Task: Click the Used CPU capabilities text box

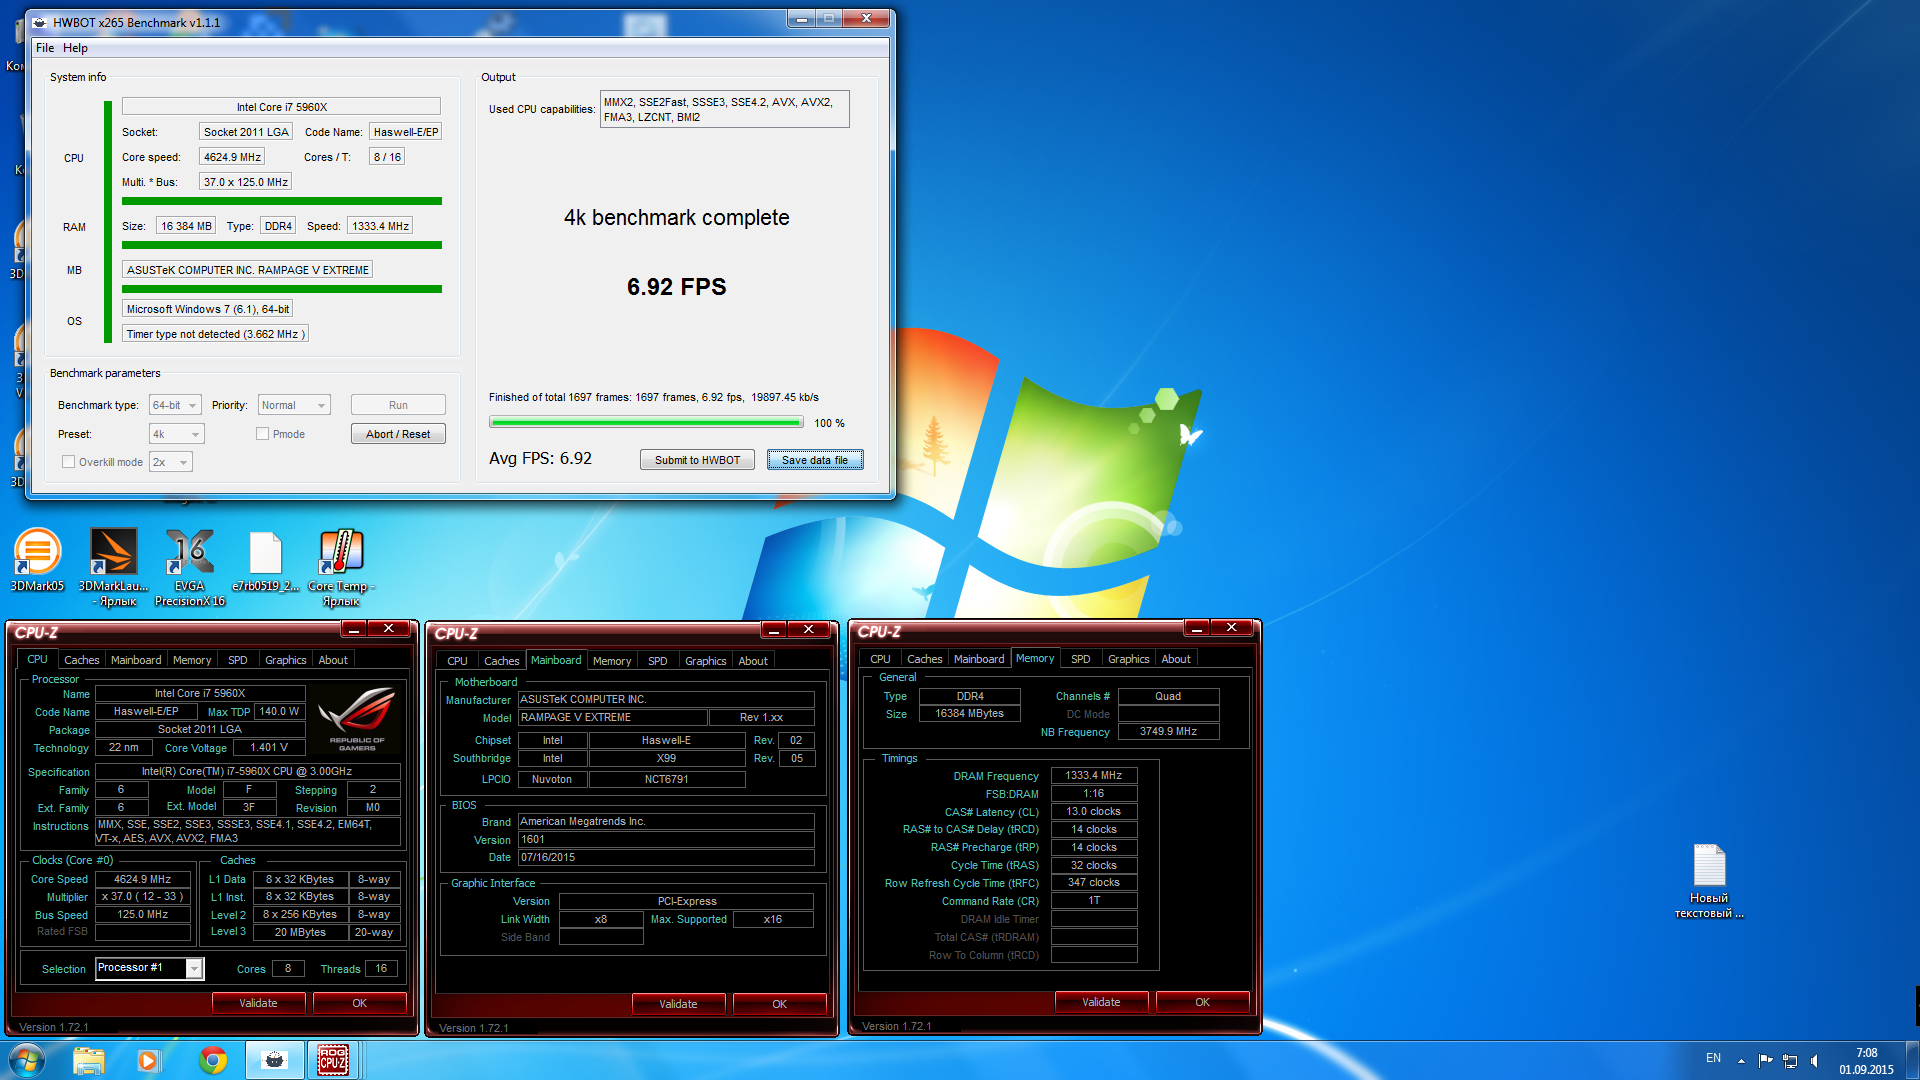Action: [724, 109]
